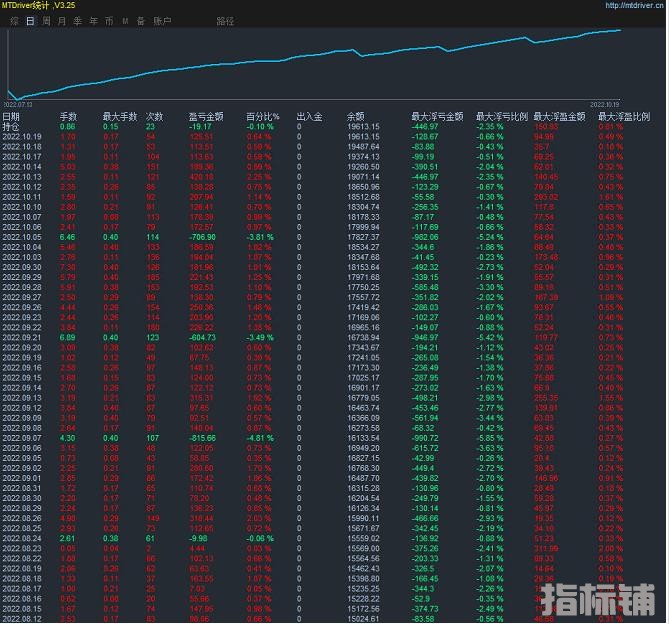Click the 路径 (path) button
The height and width of the screenshot is (624, 669).
point(226,20)
